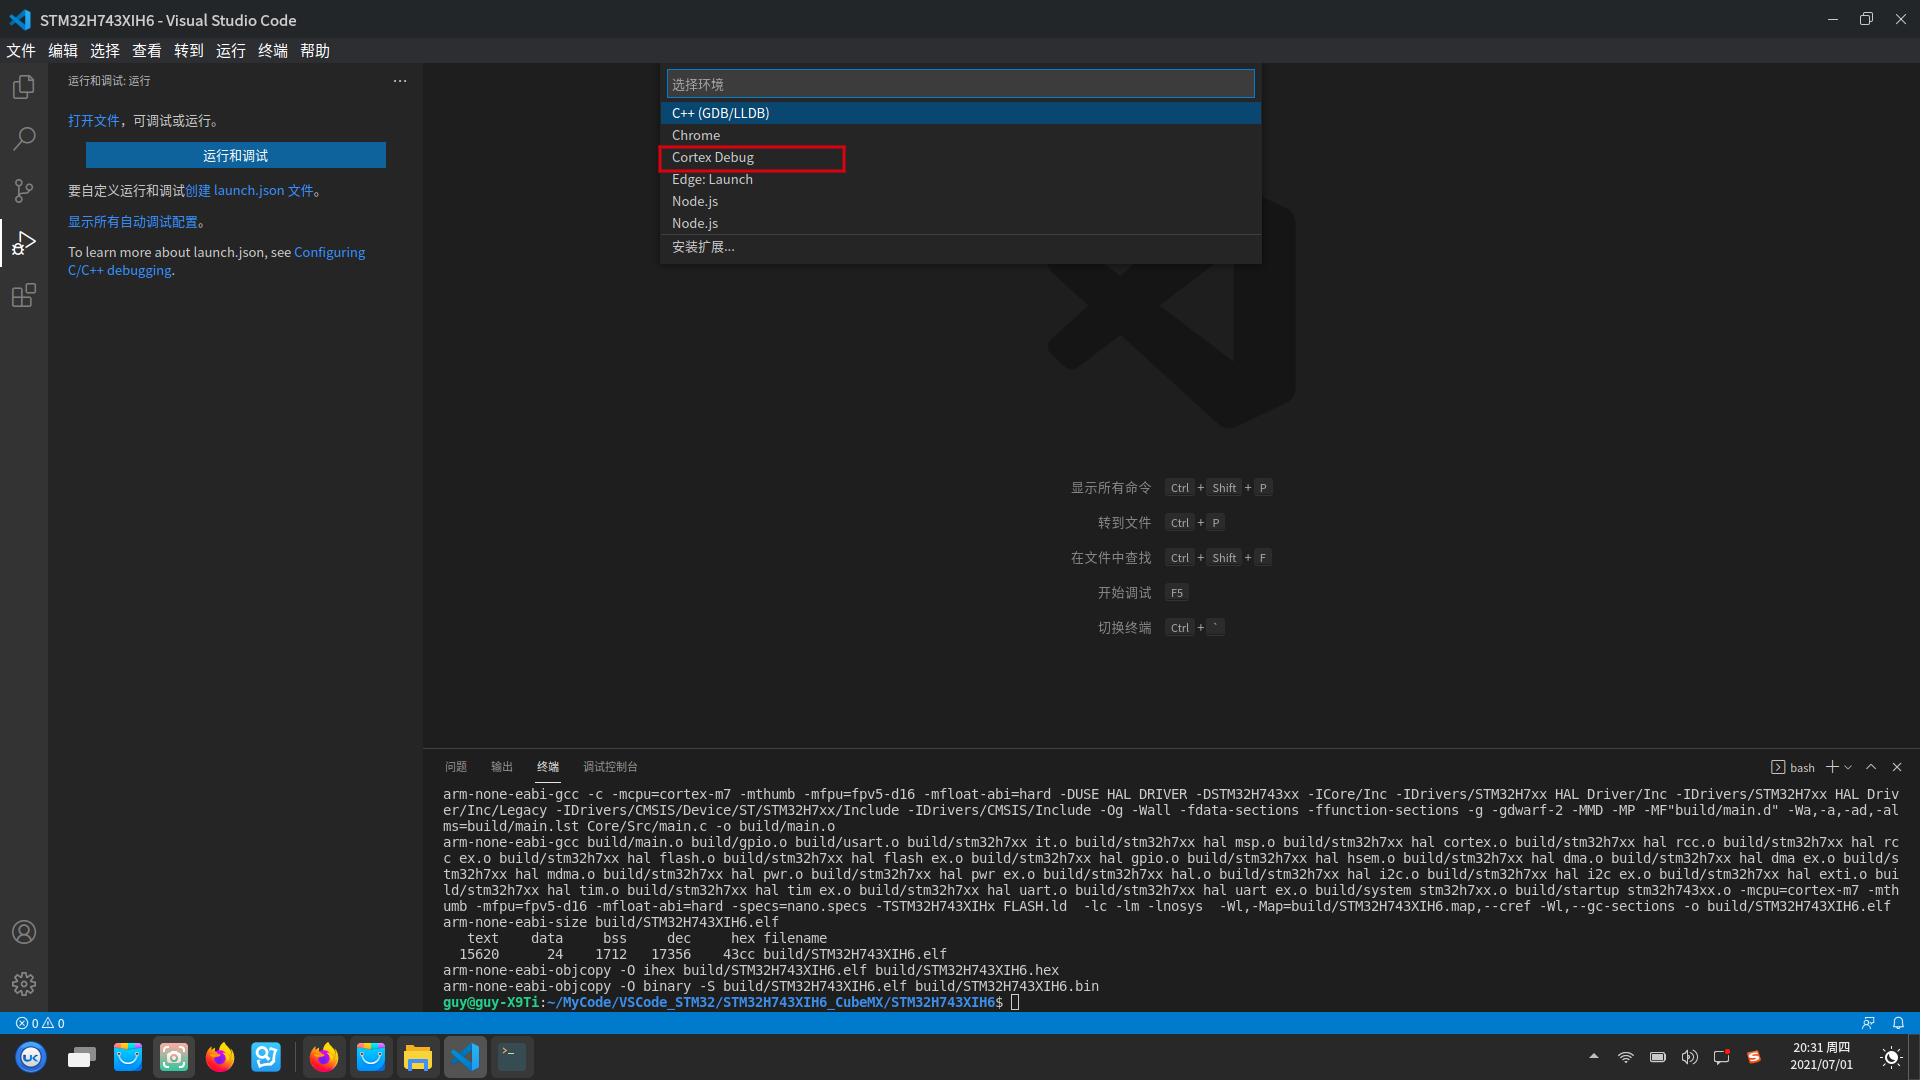Open the Manage gear in activity bar

point(24,984)
